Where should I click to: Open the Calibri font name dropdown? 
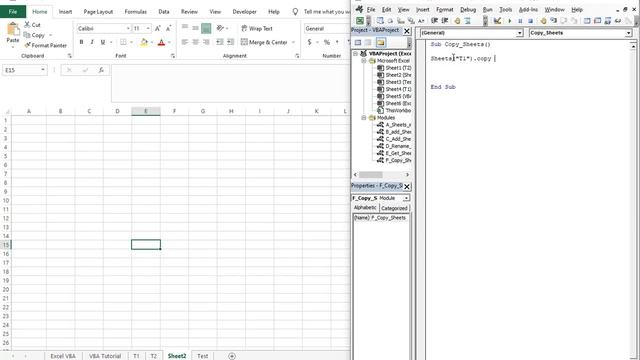click(x=128, y=28)
